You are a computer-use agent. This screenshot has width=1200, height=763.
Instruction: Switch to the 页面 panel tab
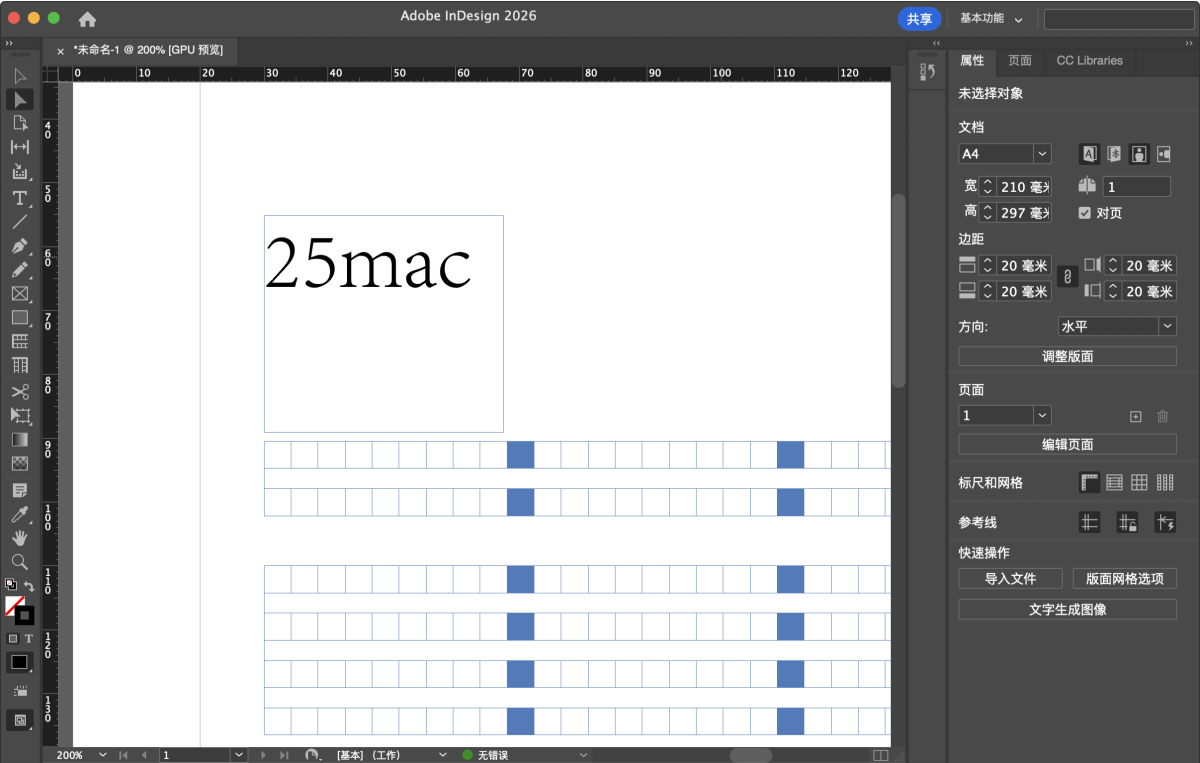pos(1019,61)
